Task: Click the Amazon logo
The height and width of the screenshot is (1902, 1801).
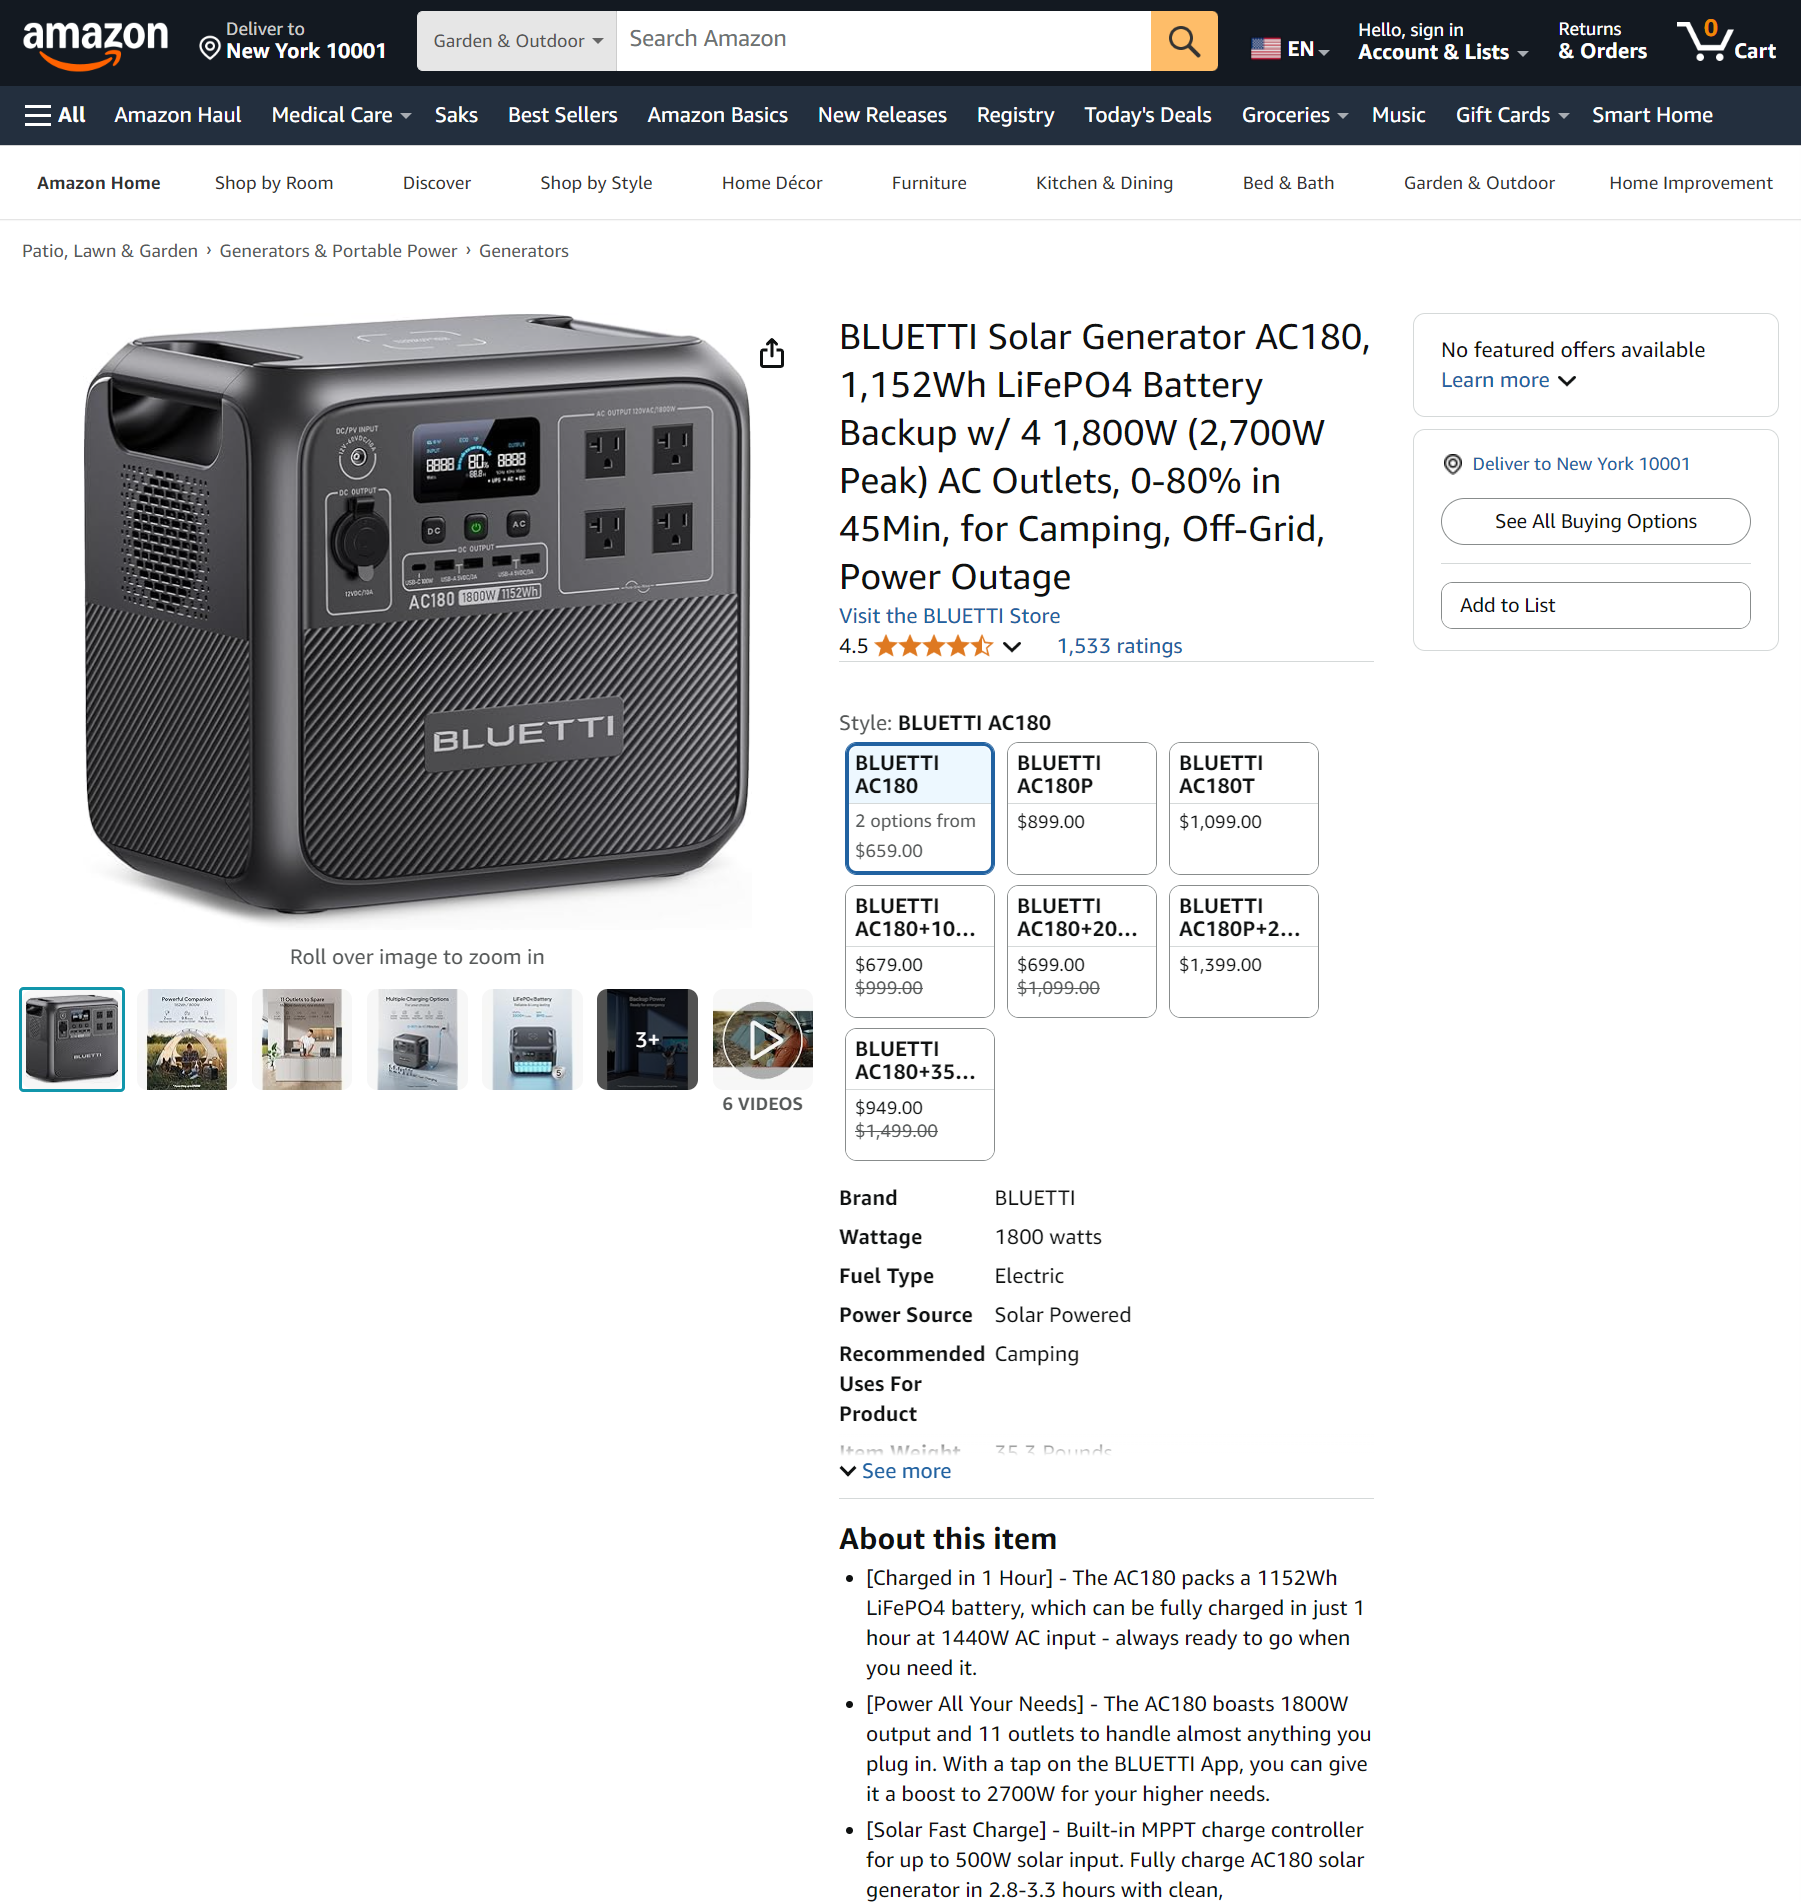Action: (95, 42)
